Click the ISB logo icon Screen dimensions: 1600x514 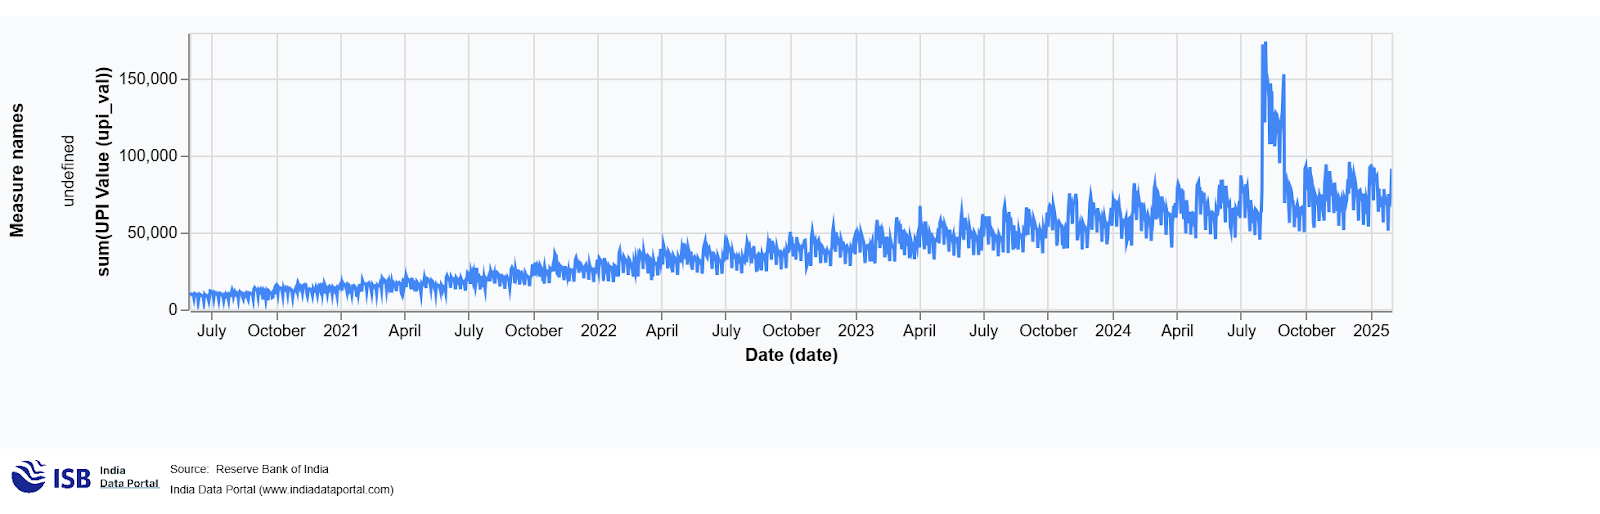[51, 477]
